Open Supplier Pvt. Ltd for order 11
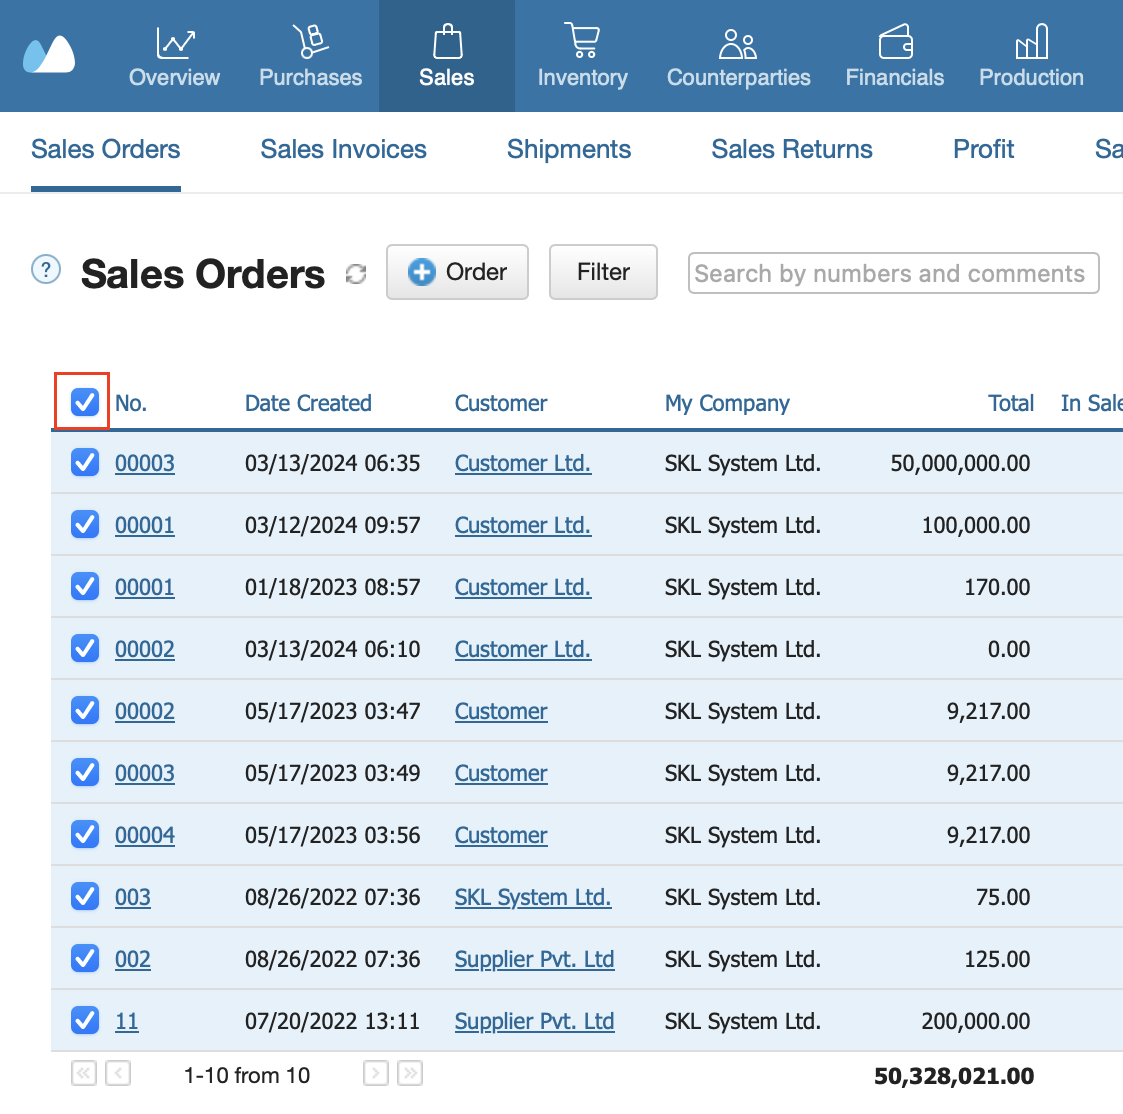 click(x=534, y=1021)
